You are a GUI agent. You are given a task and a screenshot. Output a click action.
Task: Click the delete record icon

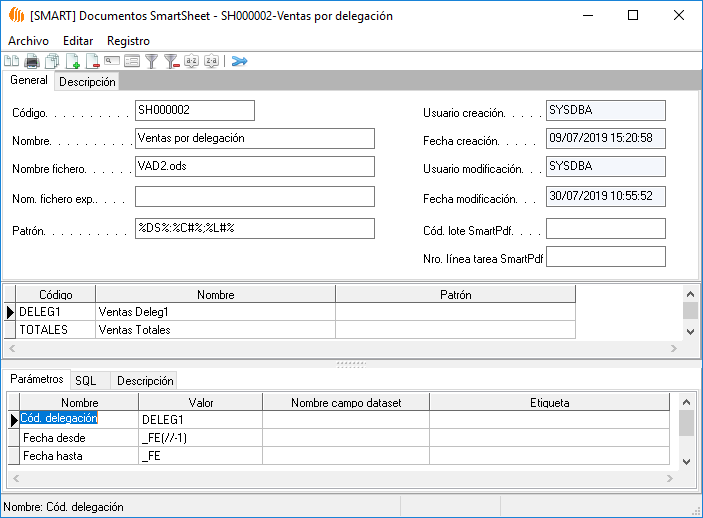click(x=92, y=61)
